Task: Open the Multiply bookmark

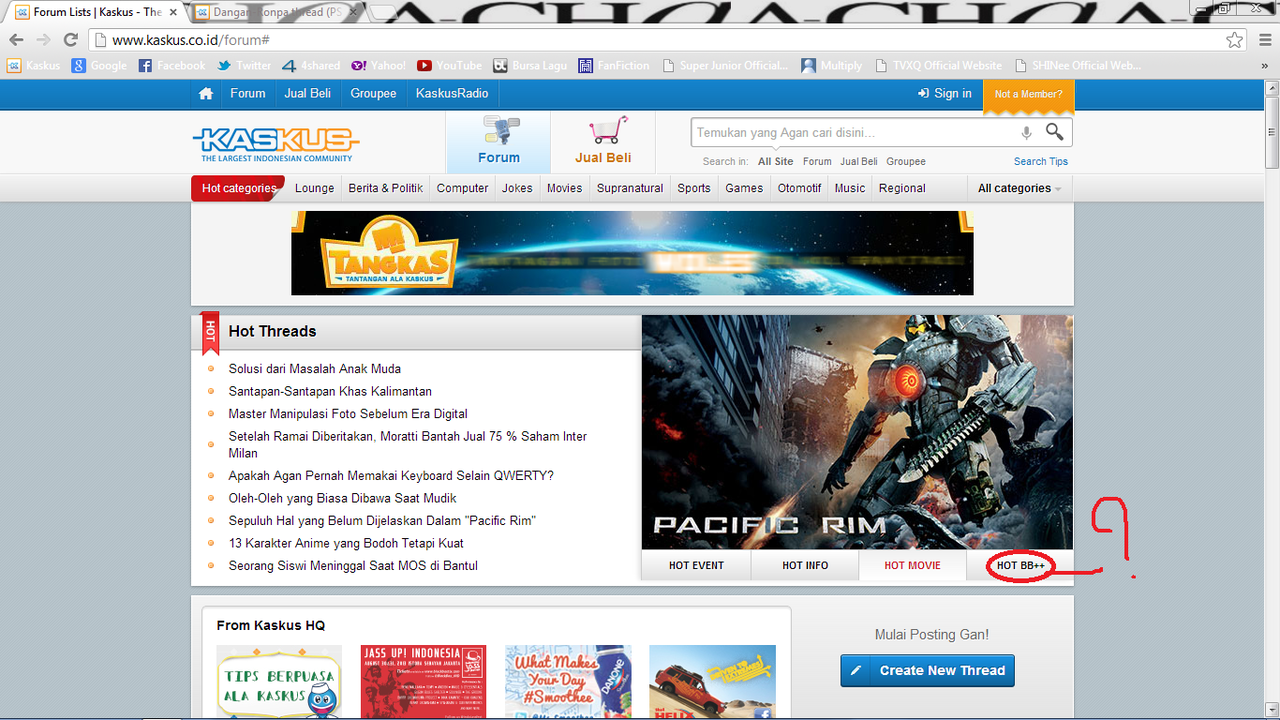Action: [x=831, y=65]
